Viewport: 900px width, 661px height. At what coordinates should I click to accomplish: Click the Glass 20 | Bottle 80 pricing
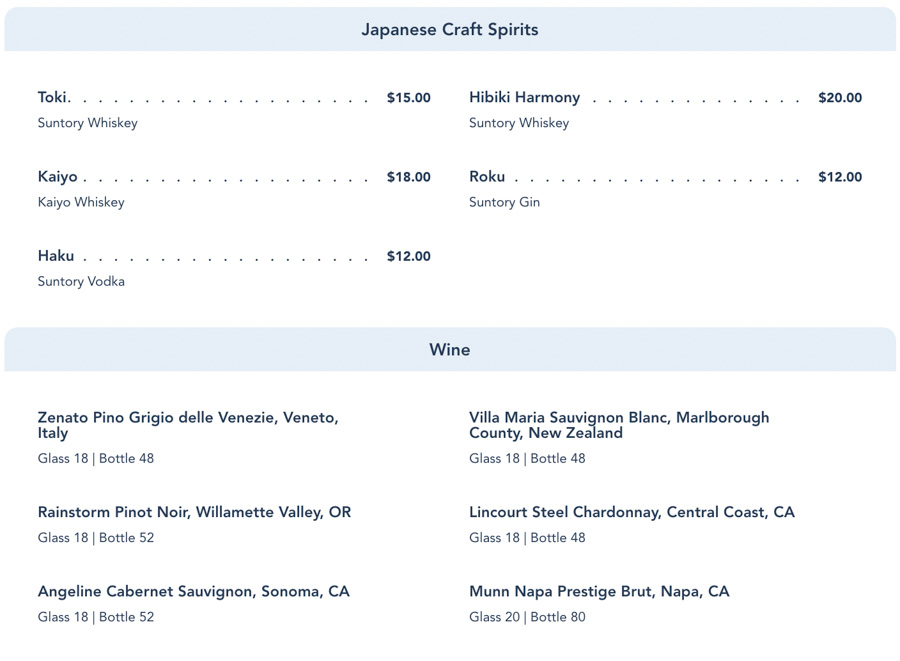pos(527,617)
